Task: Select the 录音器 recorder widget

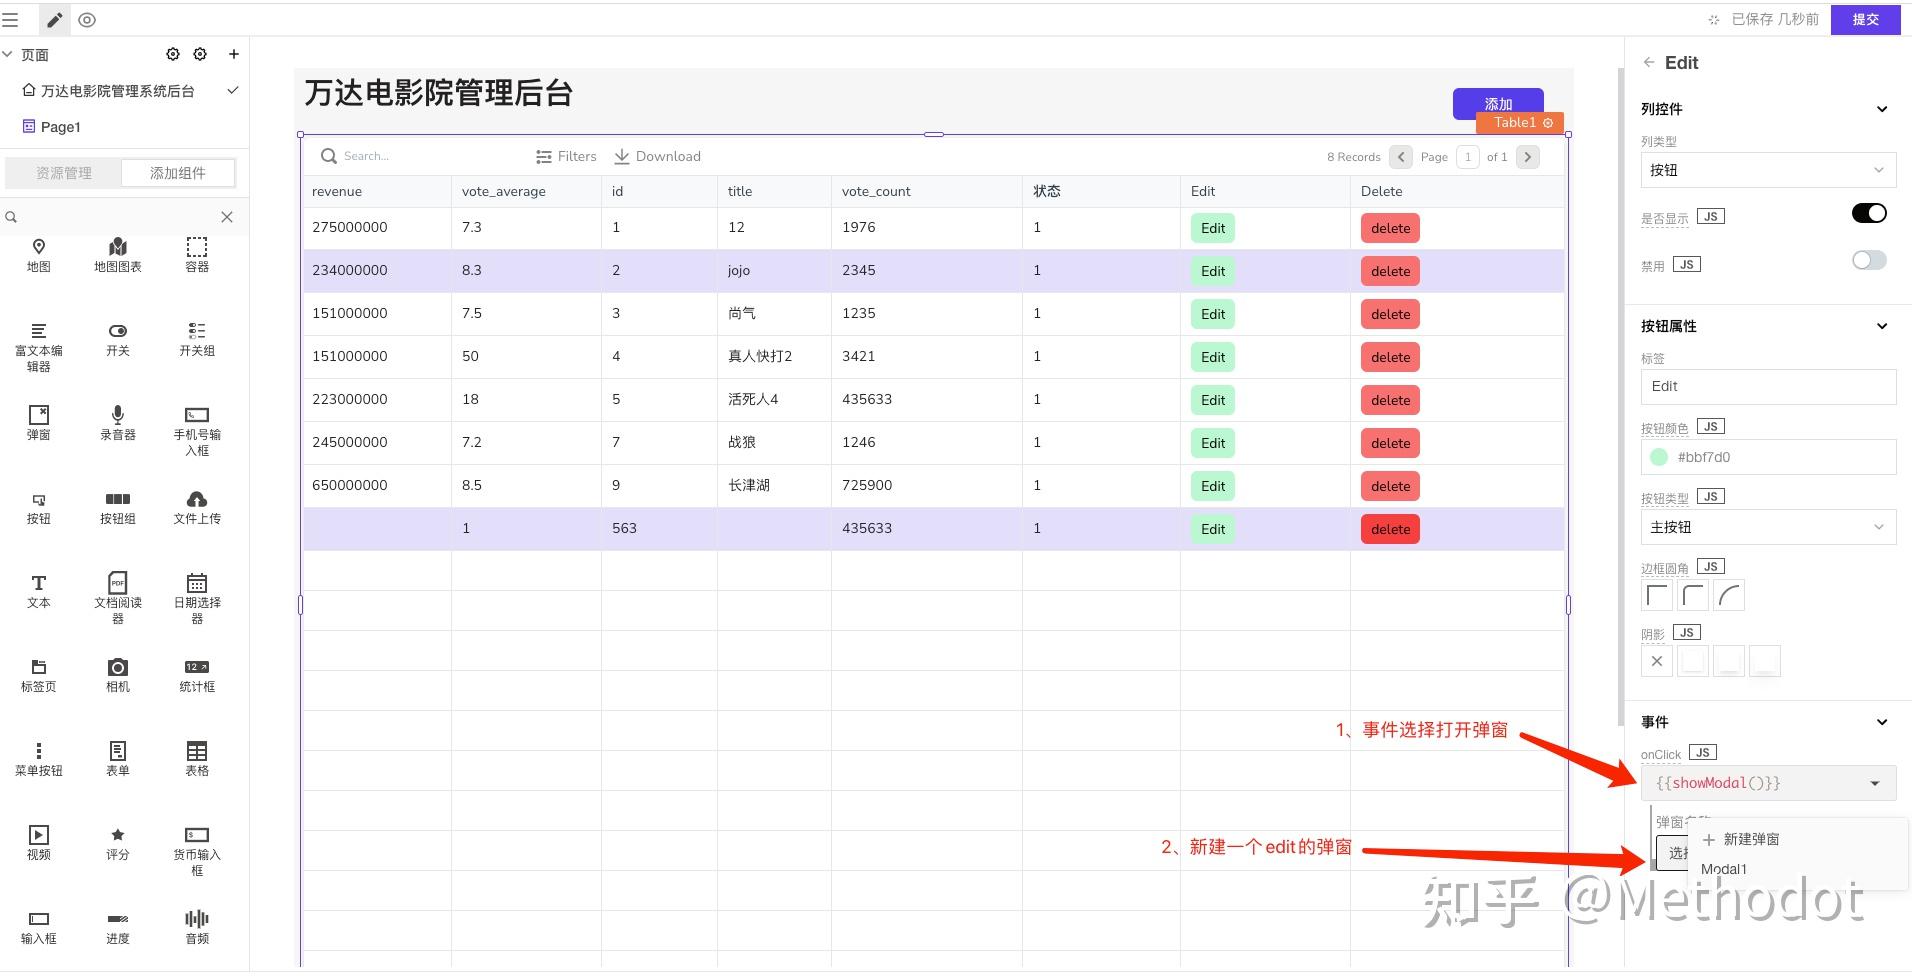Action: tap(118, 424)
